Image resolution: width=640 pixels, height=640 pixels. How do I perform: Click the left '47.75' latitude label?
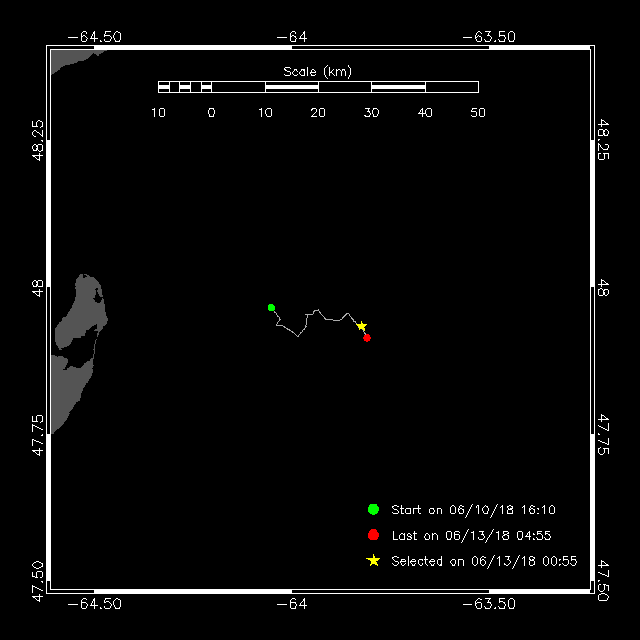coord(37,435)
